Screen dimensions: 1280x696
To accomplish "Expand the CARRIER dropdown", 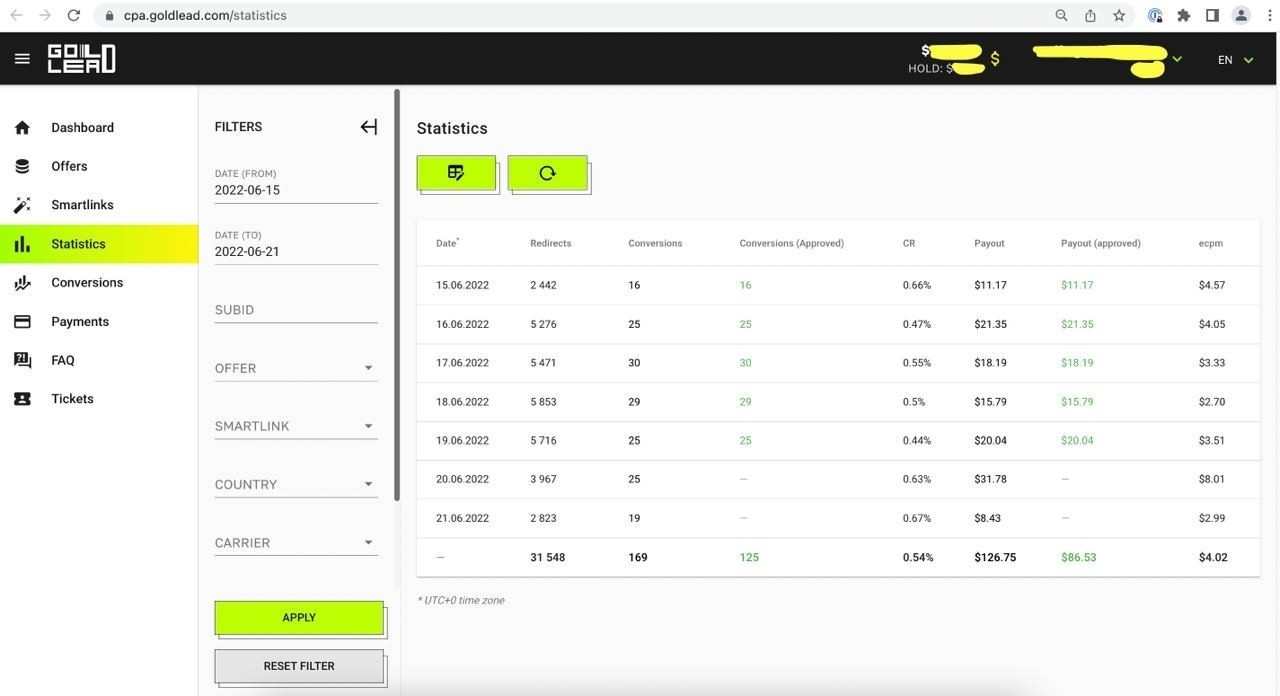I will [x=296, y=543].
